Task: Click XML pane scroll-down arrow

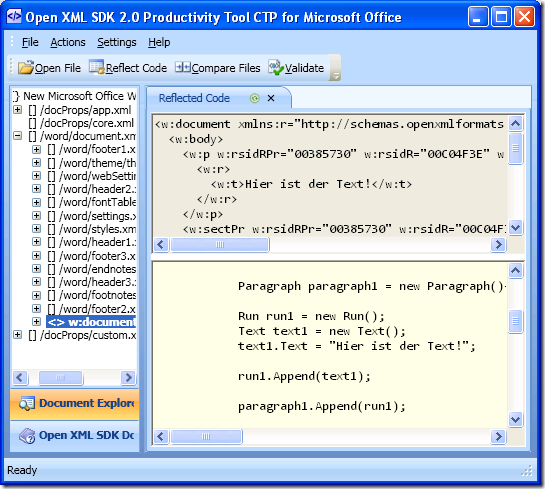Action: click(x=515, y=228)
